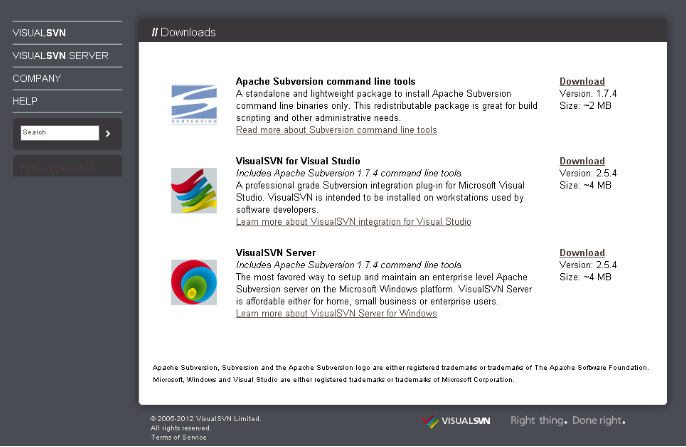Click the Follow @visualsvn button

click(67, 166)
